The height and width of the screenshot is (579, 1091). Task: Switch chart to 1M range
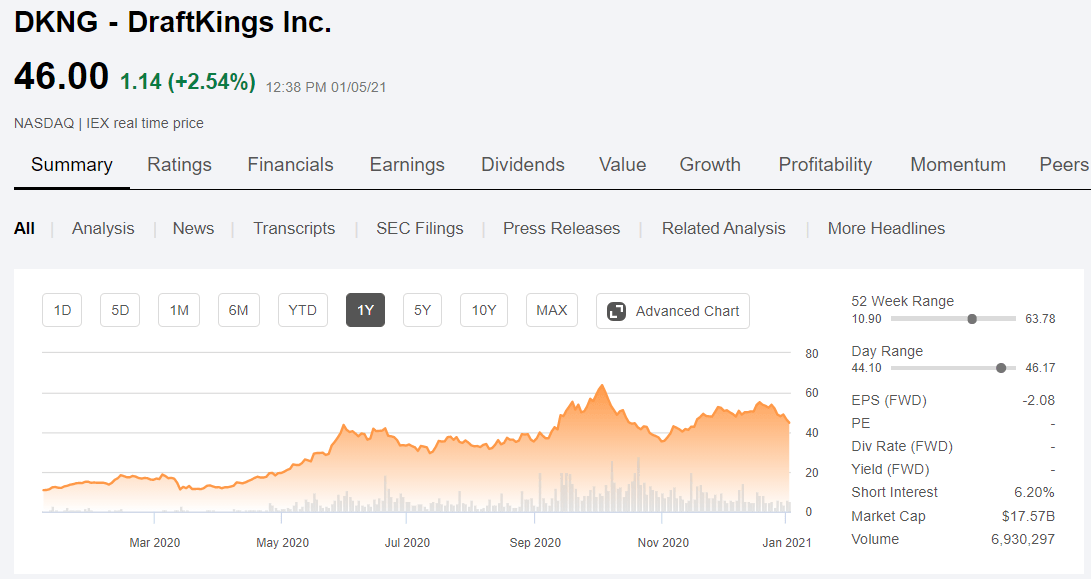[179, 310]
